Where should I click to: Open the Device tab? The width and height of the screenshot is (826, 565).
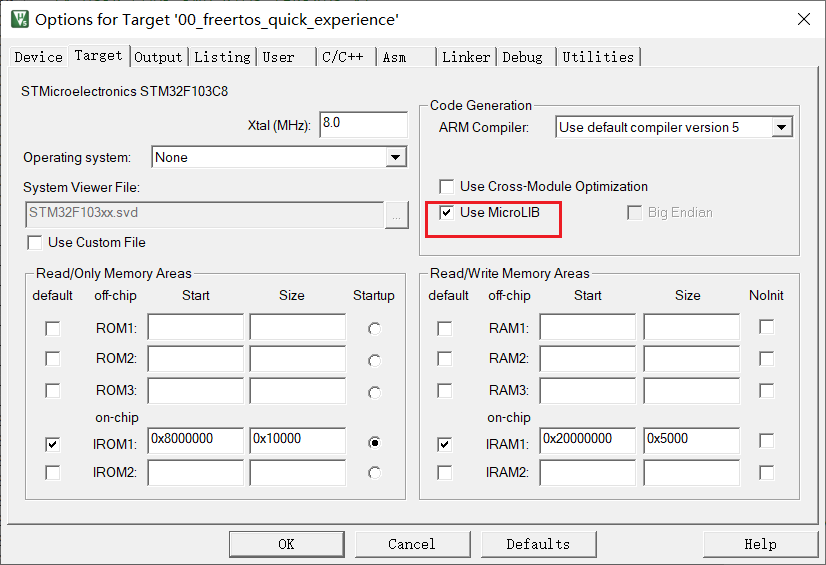click(38, 57)
